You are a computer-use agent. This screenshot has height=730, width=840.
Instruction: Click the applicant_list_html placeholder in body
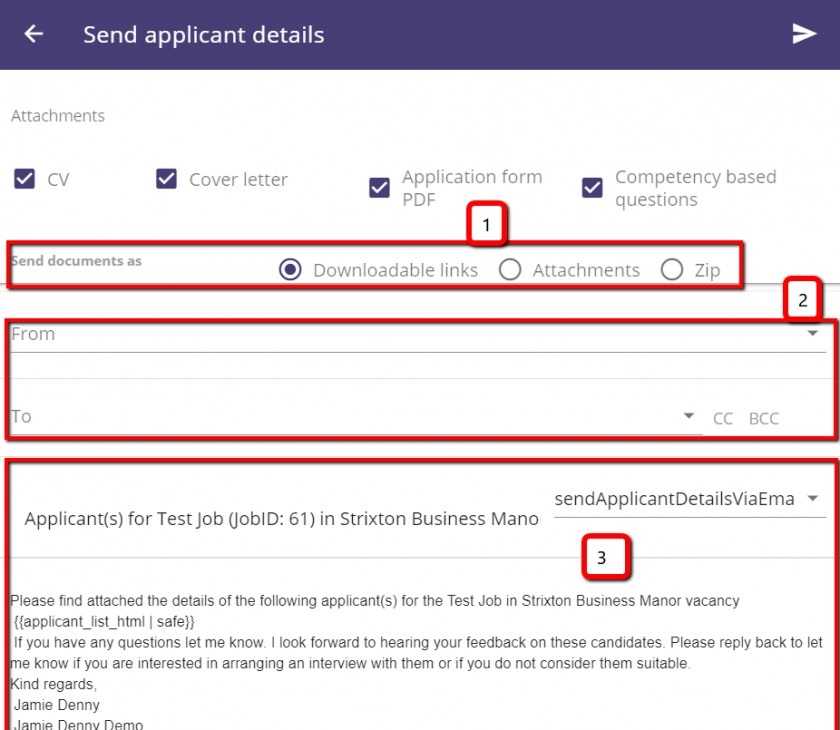coord(104,621)
